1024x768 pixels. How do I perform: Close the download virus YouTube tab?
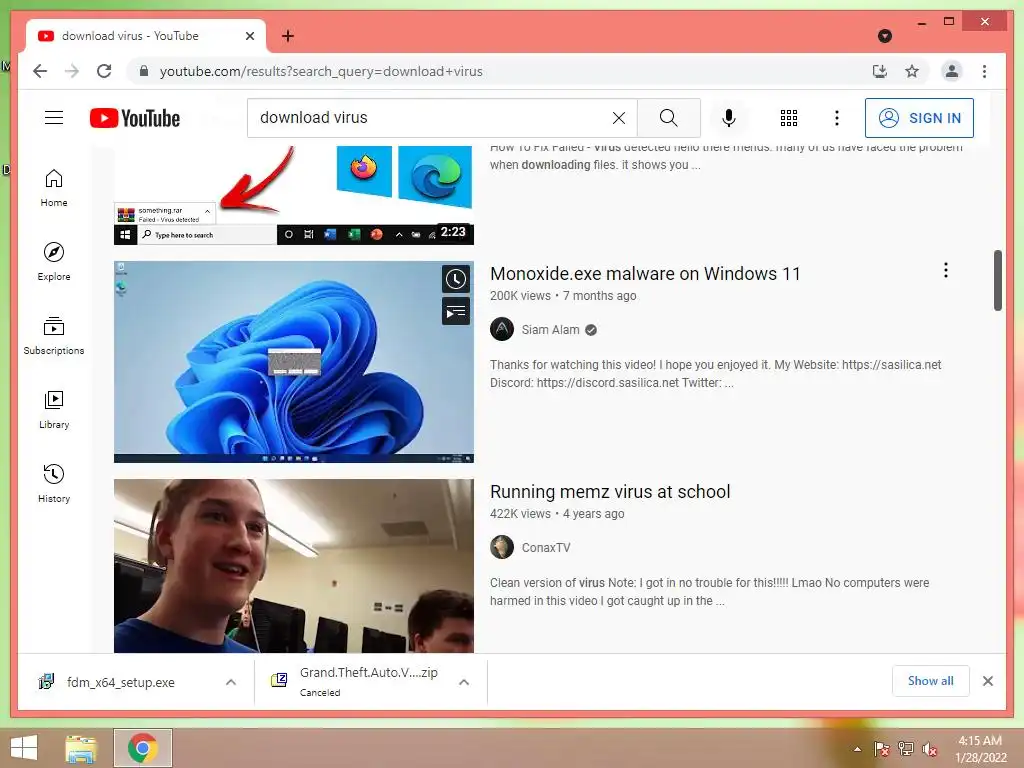pyautogui.click(x=249, y=36)
